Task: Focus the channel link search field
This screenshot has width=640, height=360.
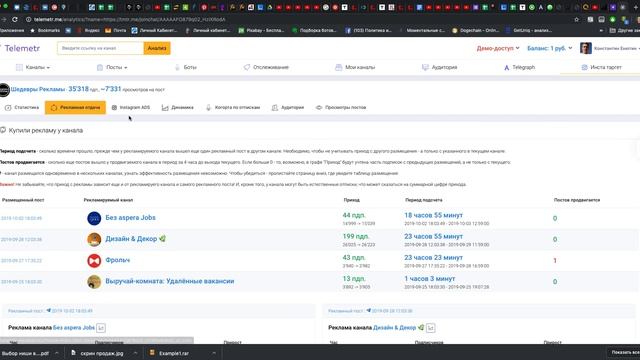Action: (x=100, y=48)
